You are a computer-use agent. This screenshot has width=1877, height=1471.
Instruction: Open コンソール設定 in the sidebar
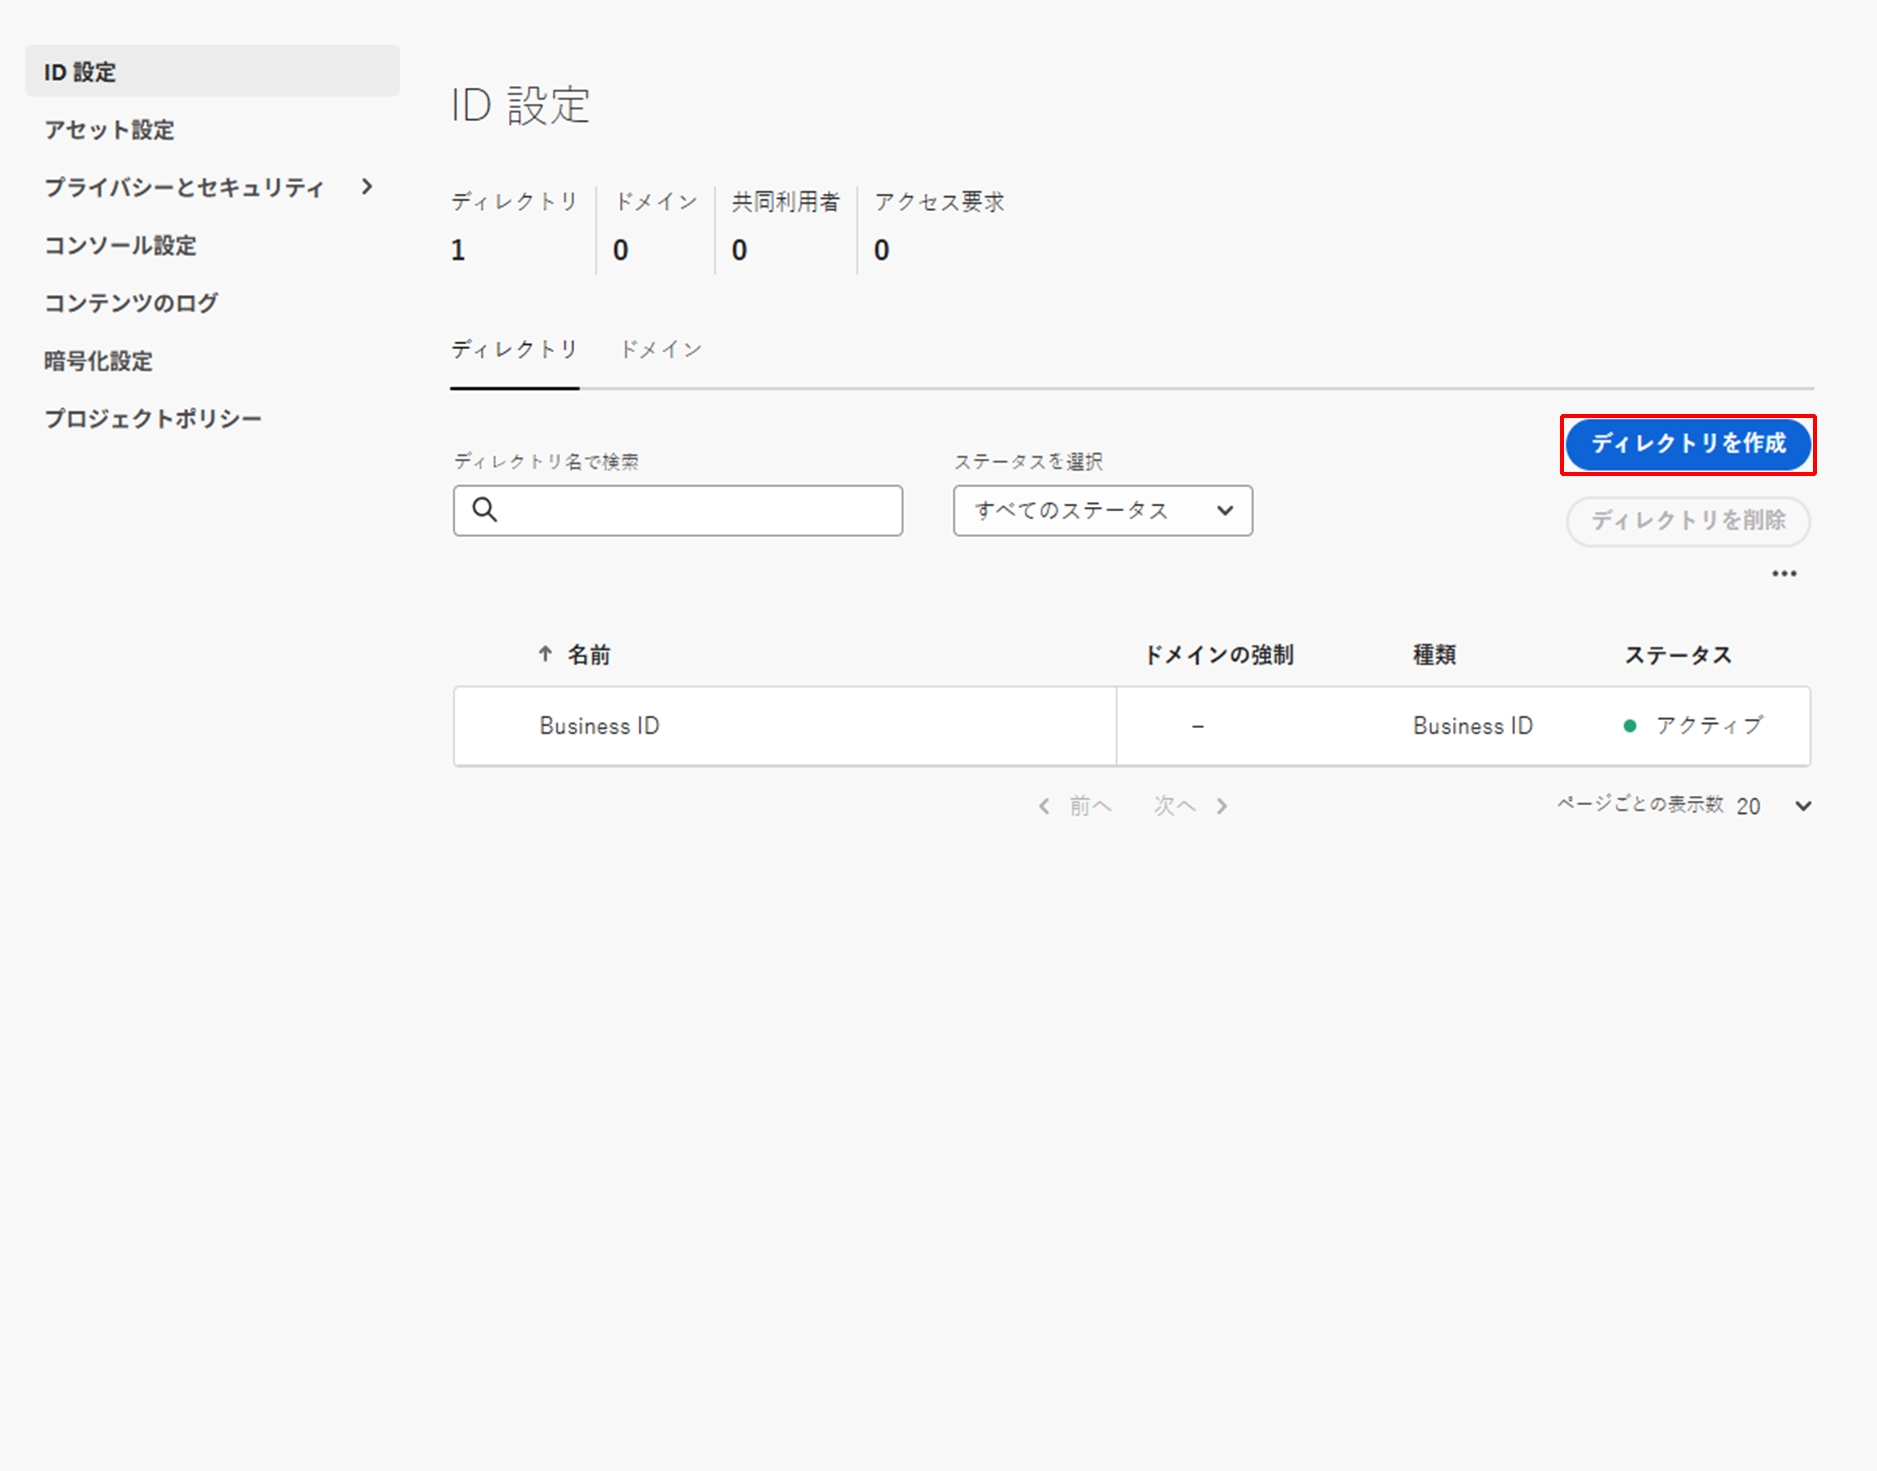click(x=120, y=245)
